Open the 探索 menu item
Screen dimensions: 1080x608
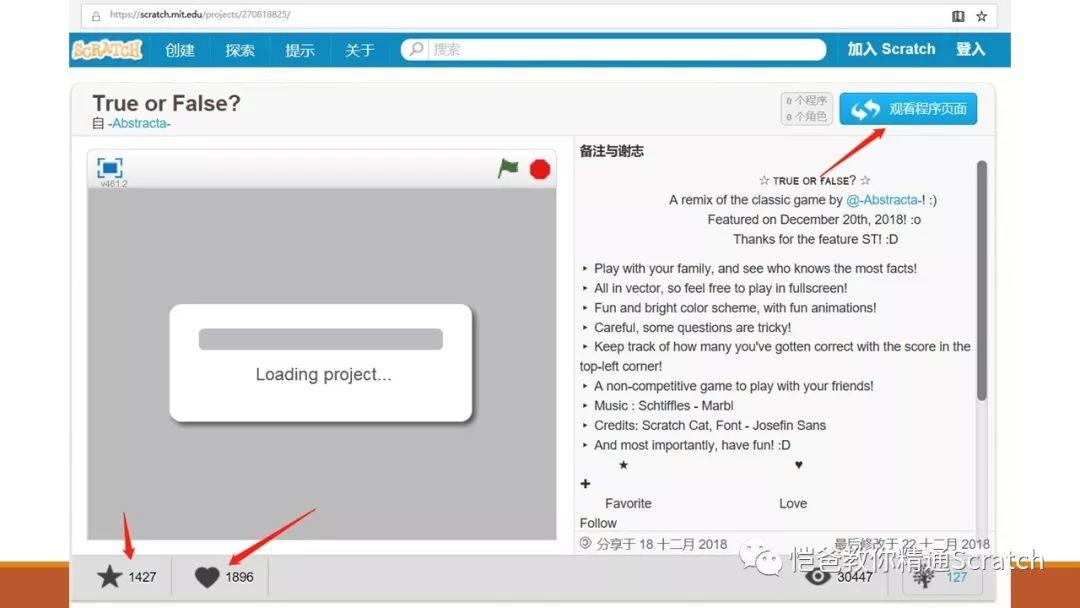point(240,50)
